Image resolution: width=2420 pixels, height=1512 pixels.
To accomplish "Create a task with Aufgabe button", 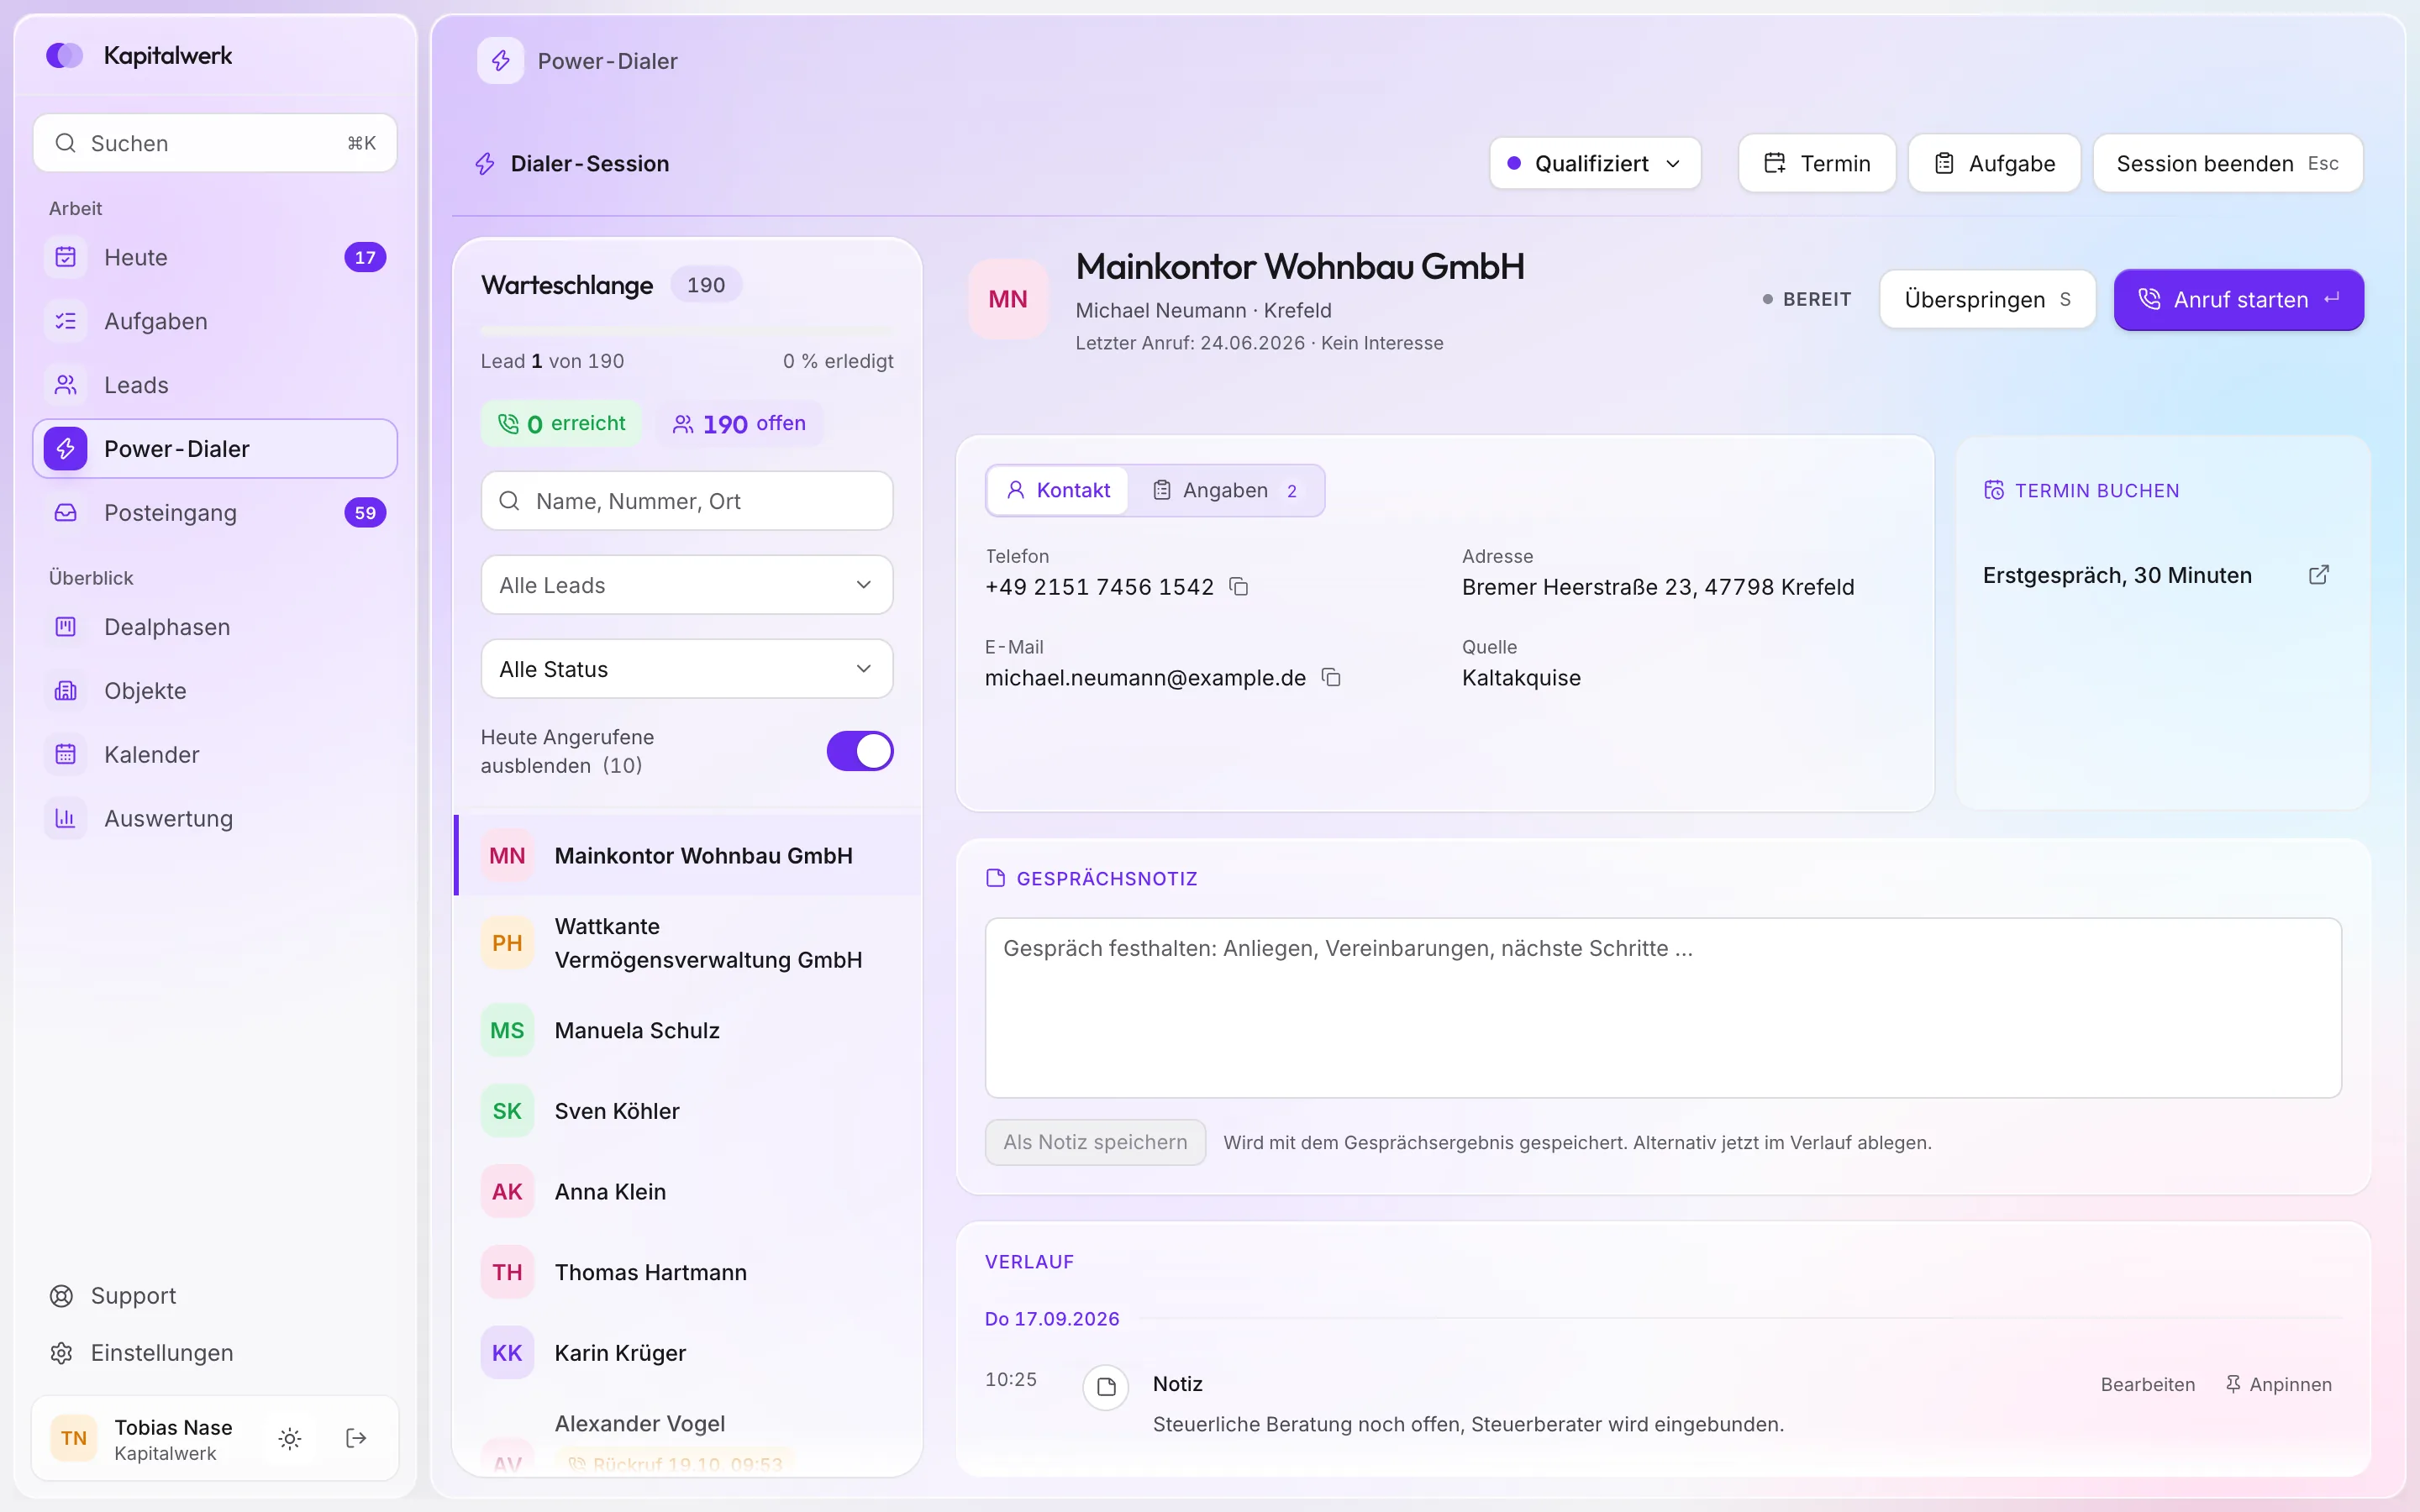I will (1994, 163).
